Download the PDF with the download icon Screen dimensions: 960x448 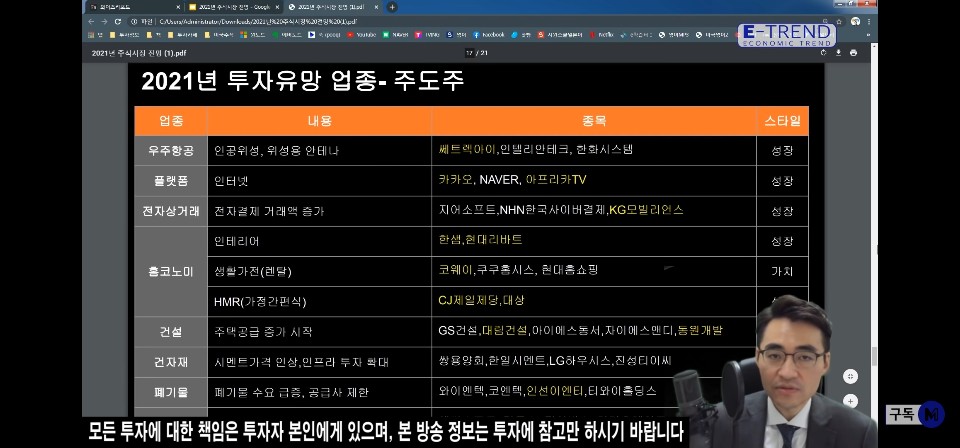(839, 53)
